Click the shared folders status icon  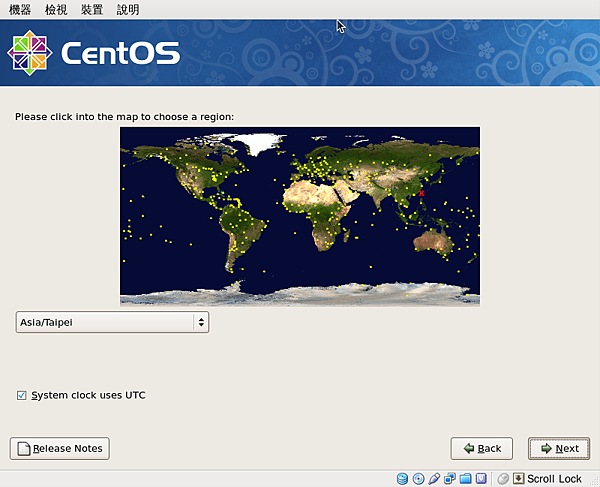coord(465,479)
